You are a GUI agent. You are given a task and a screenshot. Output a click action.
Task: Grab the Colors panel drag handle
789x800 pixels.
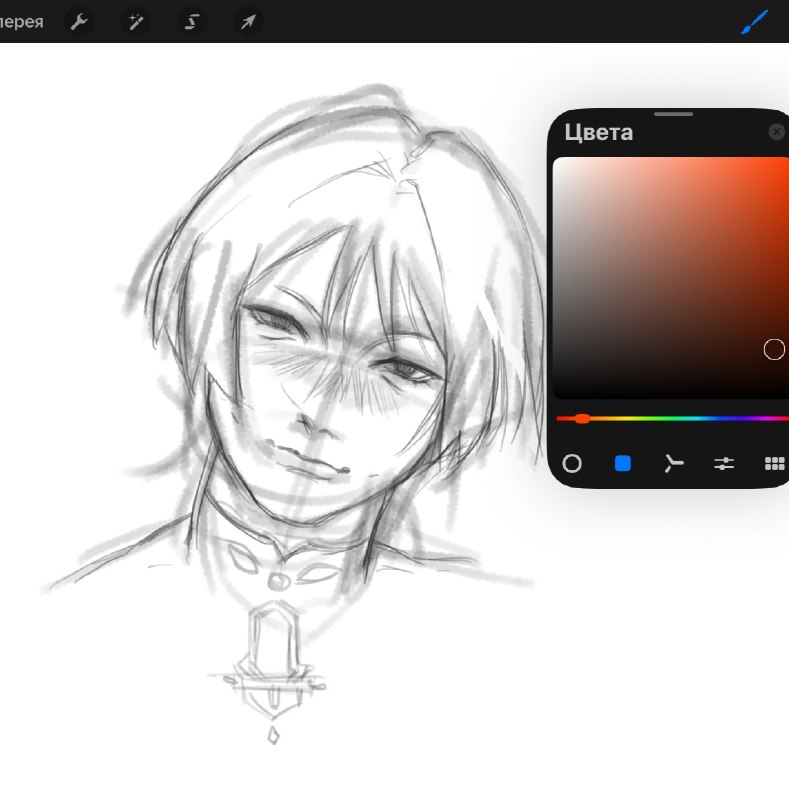[x=673, y=114]
